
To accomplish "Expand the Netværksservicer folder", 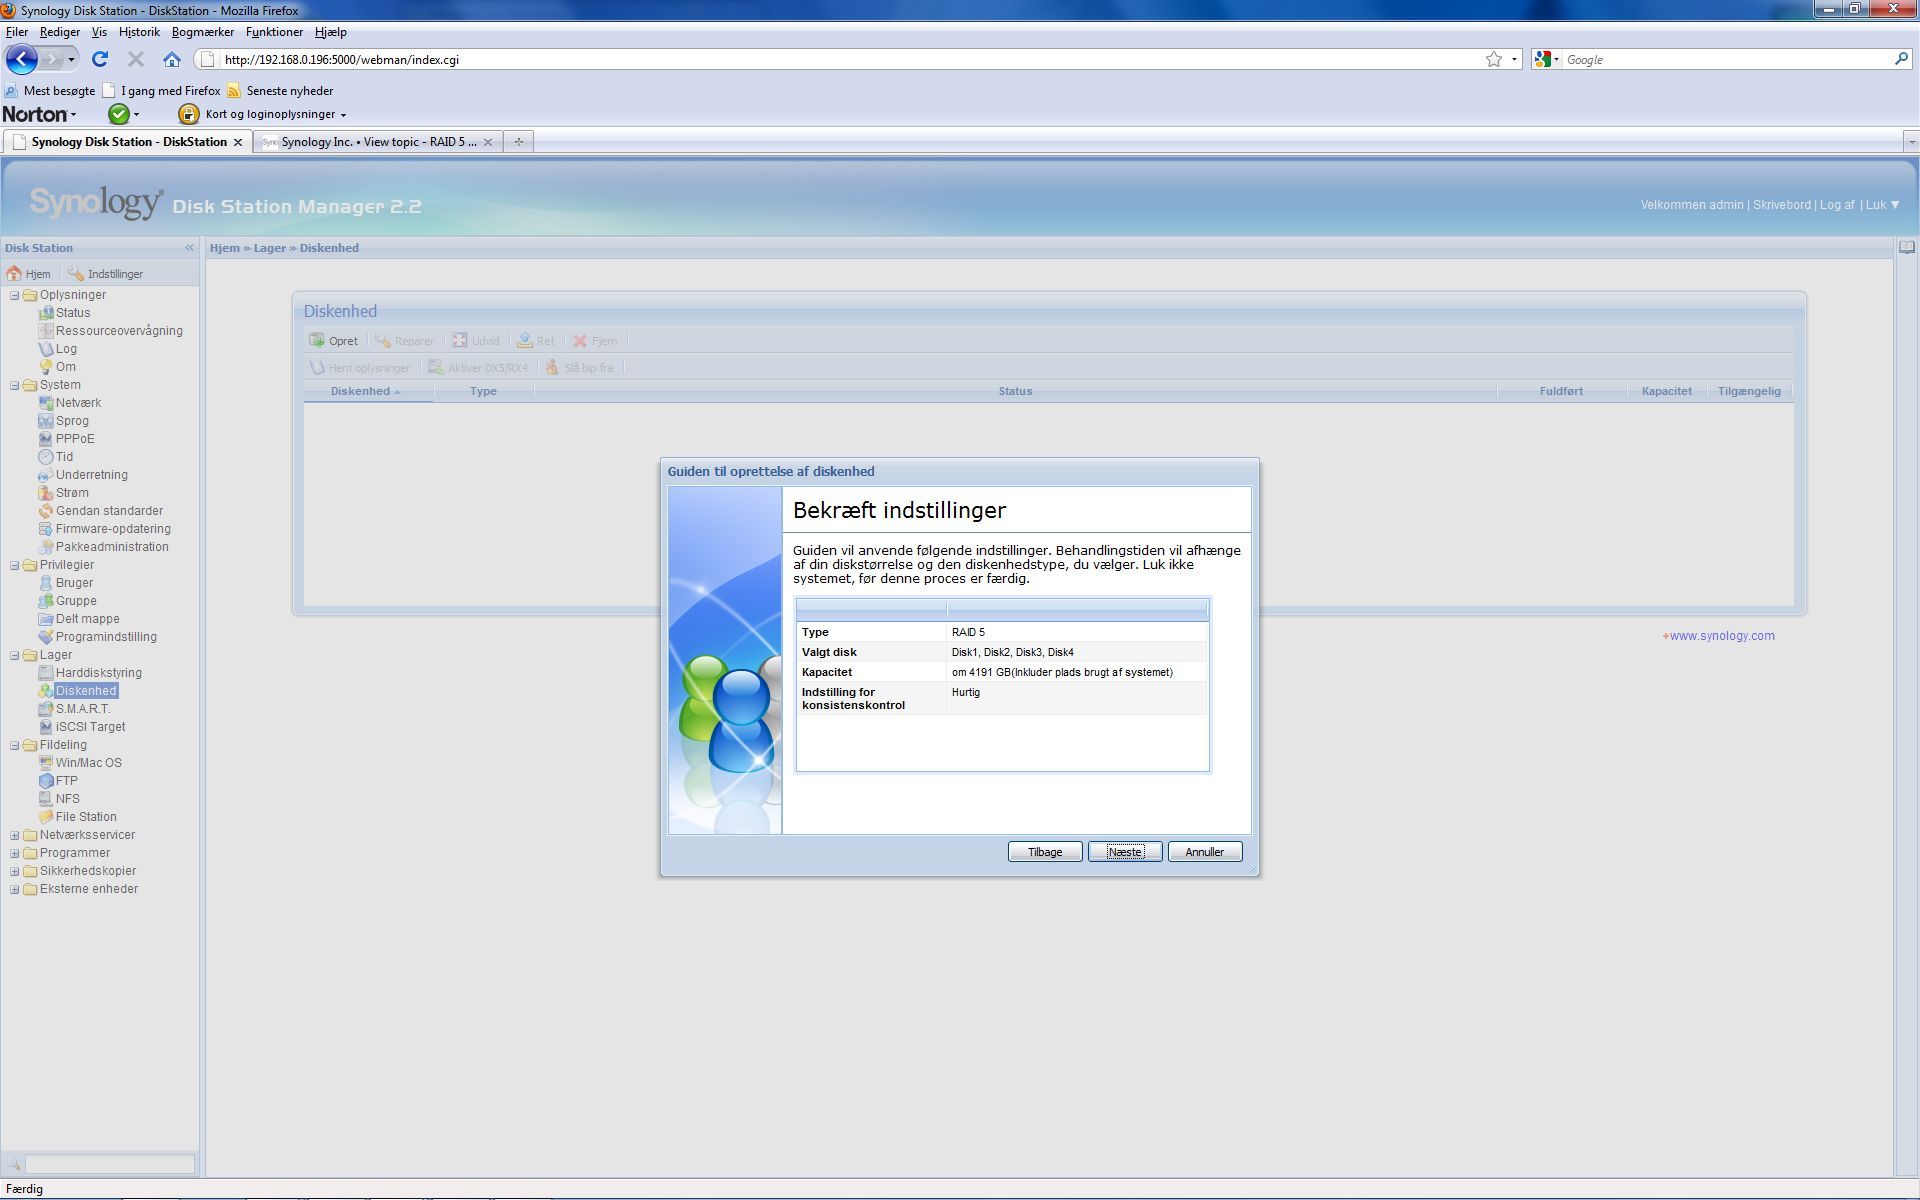I will pos(15,835).
